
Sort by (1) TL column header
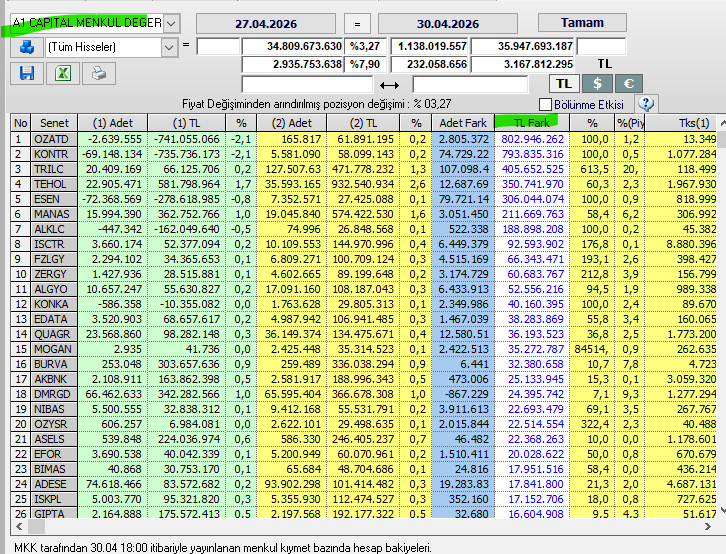(187, 123)
